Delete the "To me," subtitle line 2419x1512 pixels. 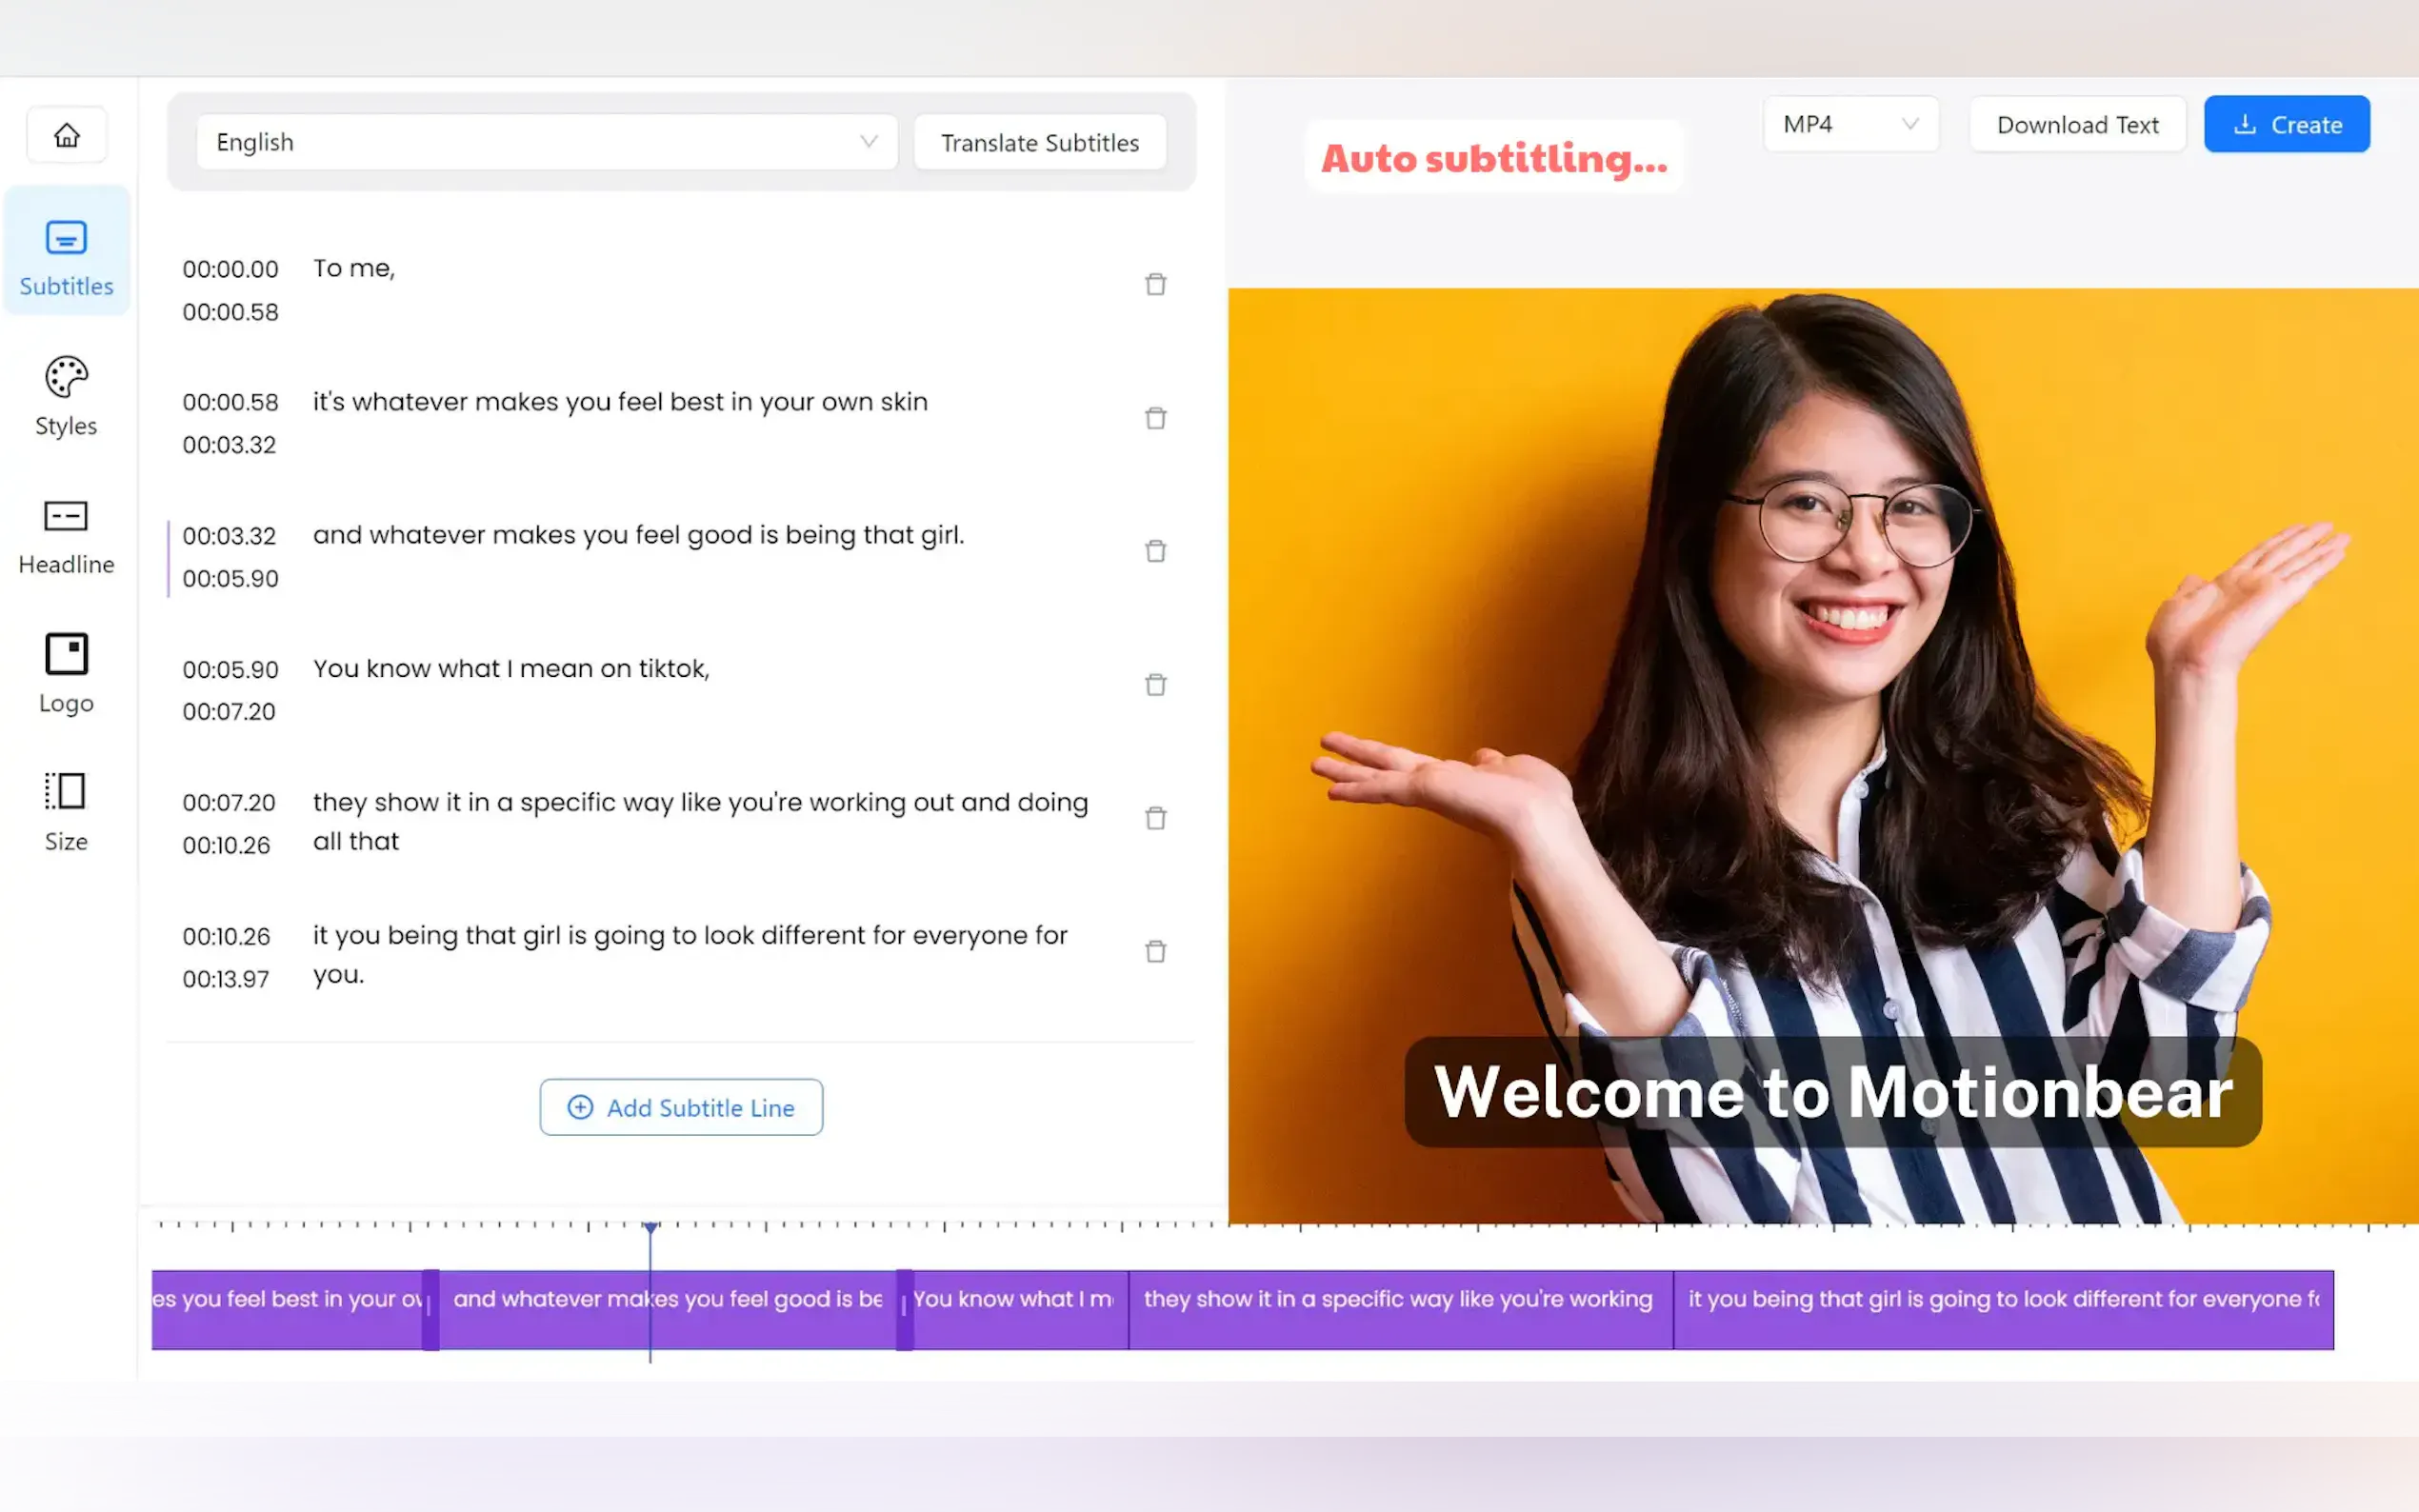[x=1155, y=285]
